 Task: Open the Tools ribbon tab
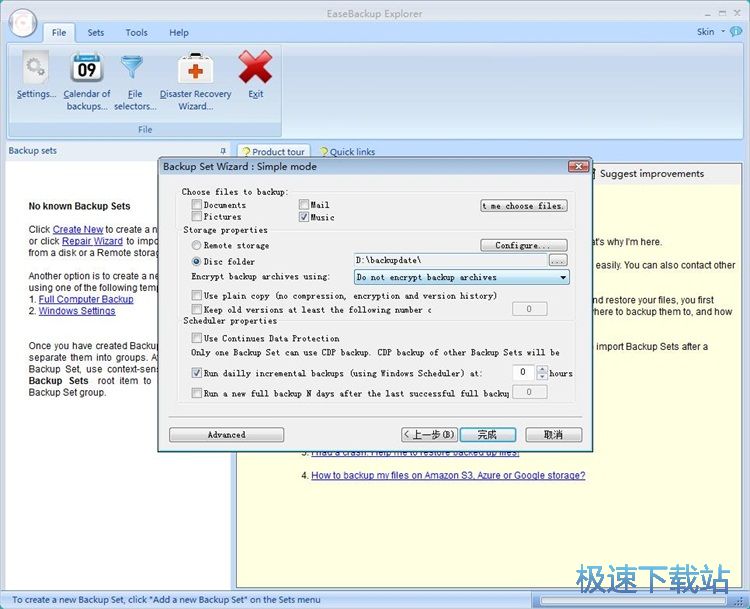coord(136,33)
